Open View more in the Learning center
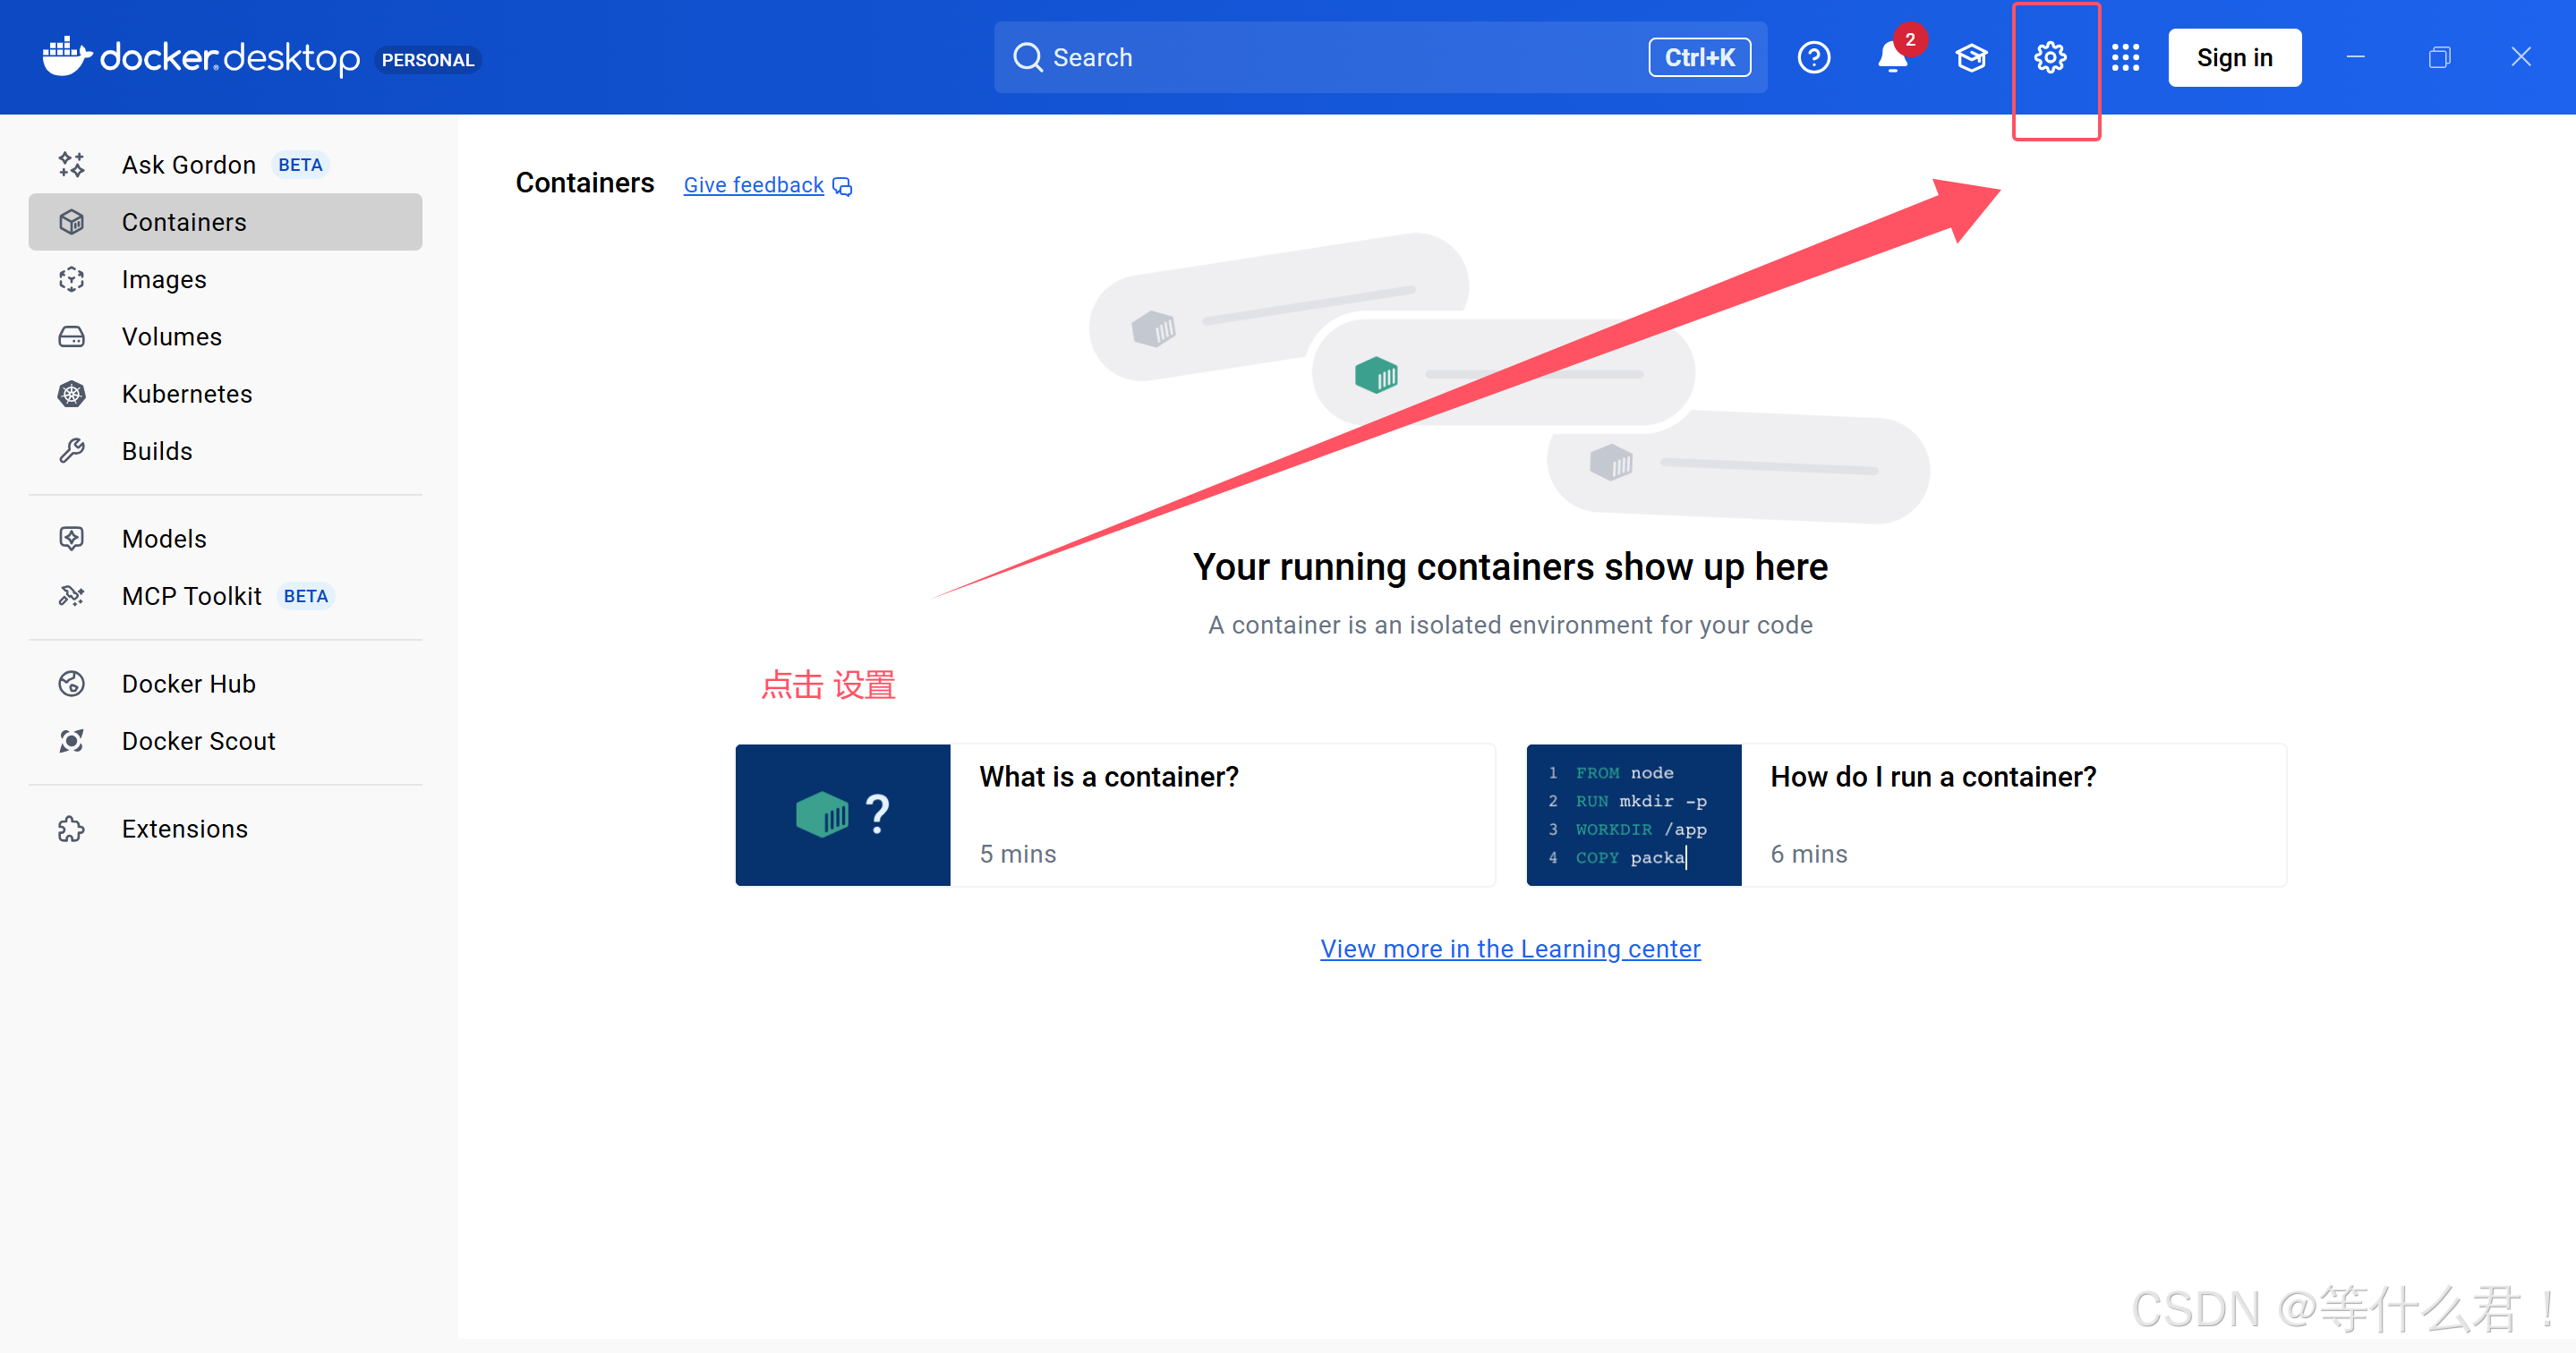Image resolution: width=2576 pixels, height=1353 pixels. point(1509,948)
